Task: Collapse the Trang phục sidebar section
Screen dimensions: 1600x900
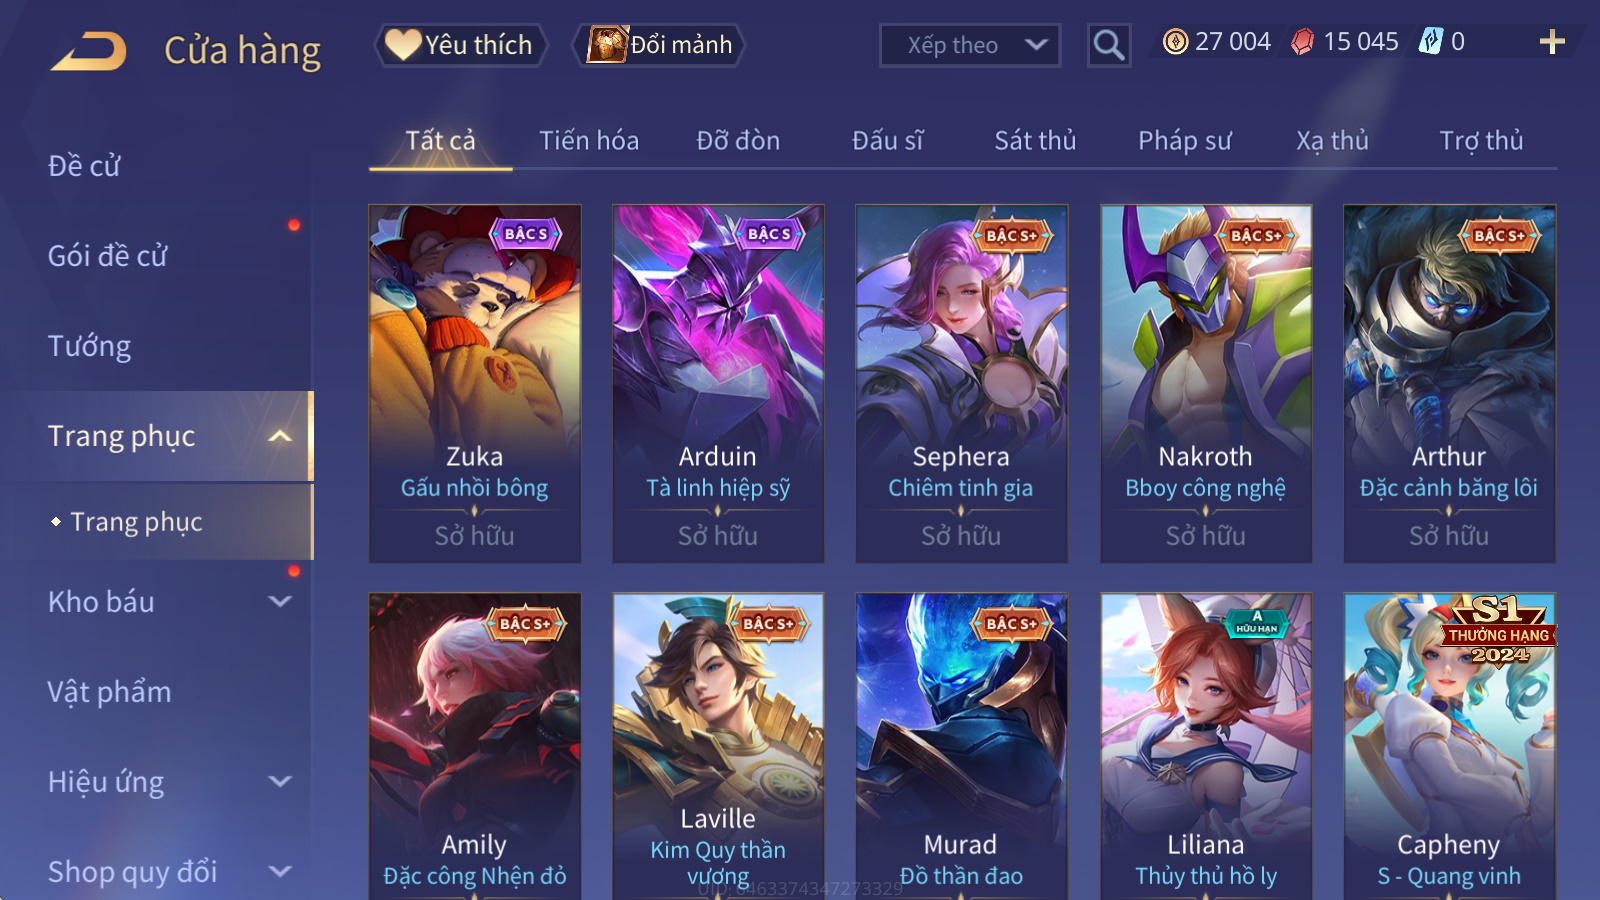Action: click(281, 436)
